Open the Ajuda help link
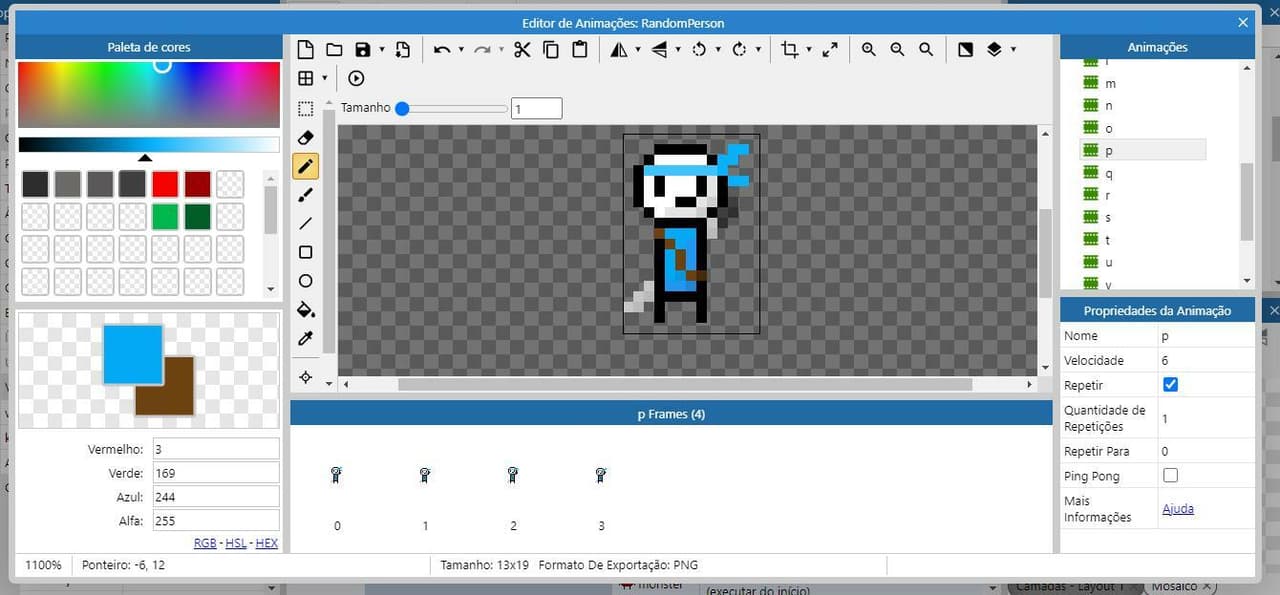 [x=1178, y=509]
